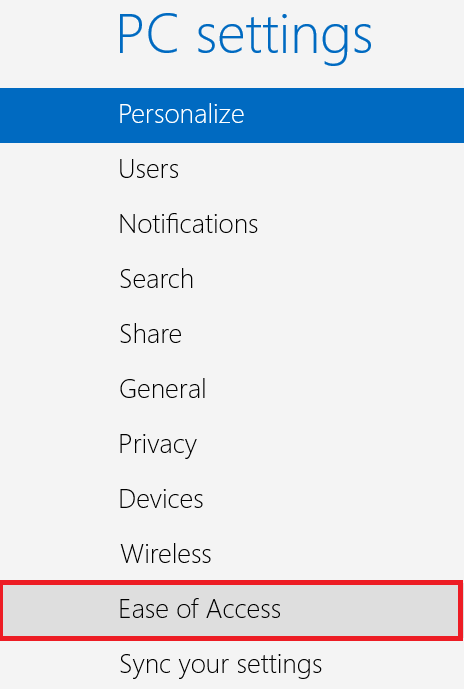Show app notification options
This screenshot has width=464, height=689.
click(232, 224)
